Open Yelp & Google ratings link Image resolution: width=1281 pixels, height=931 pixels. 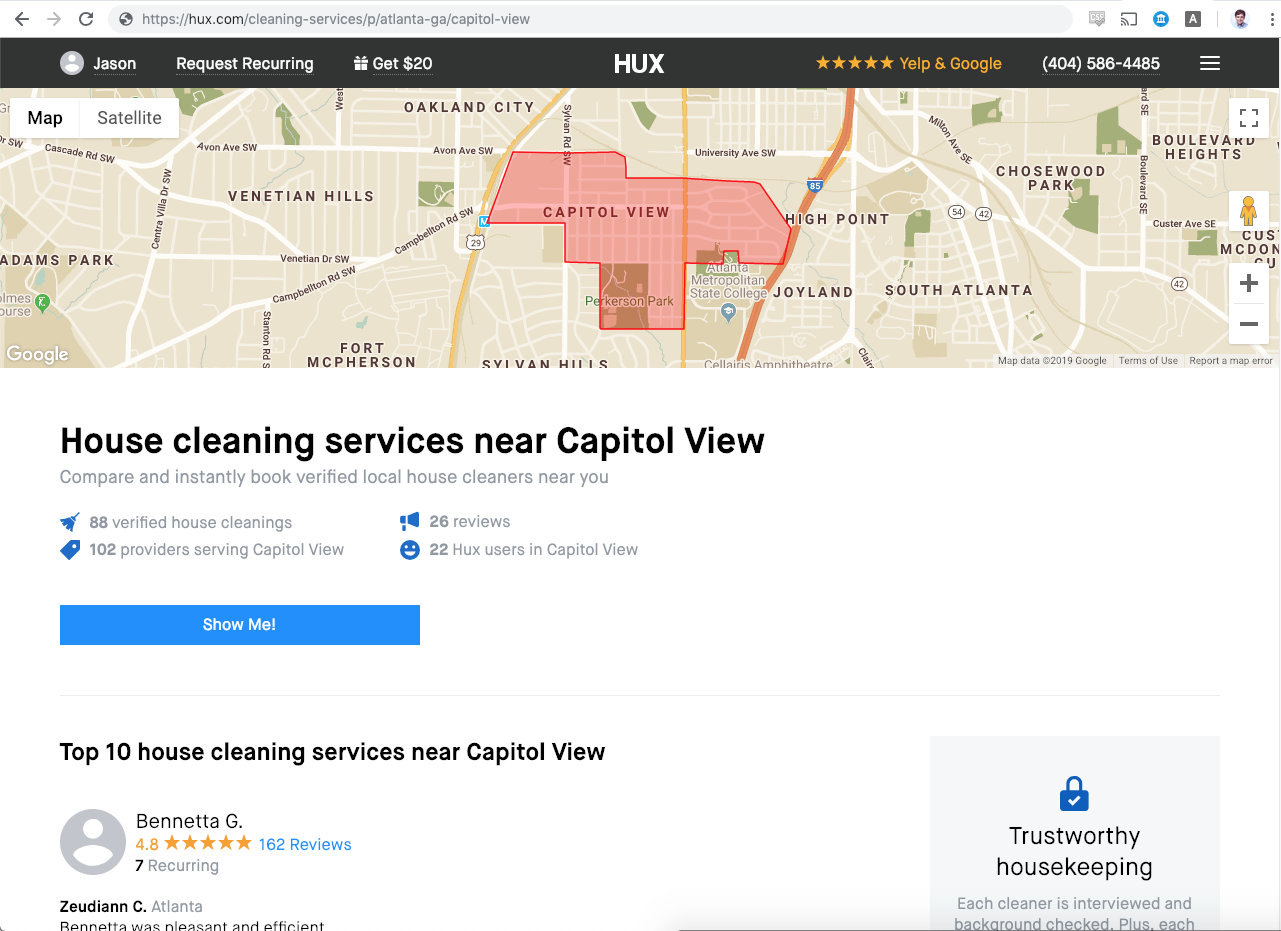[x=909, y=64]
